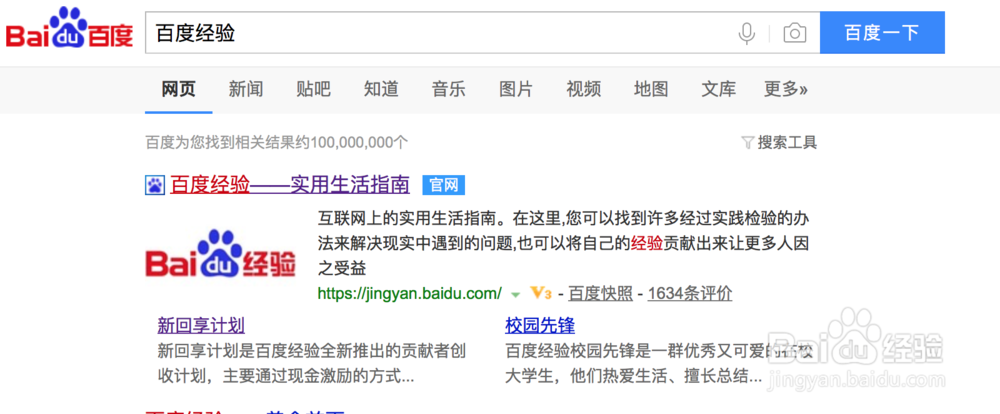Click the red highlighted 经验 keyword in description

[647, 244]
